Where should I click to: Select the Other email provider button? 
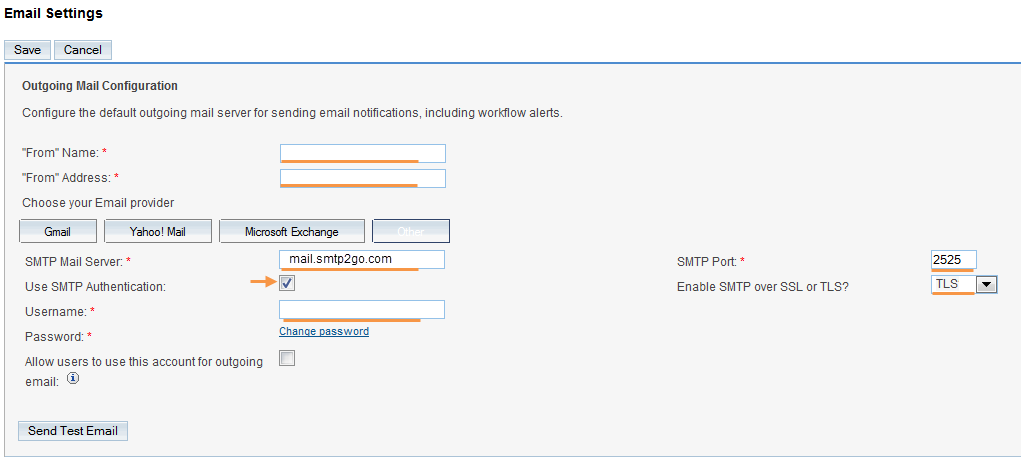click(411, 231)
